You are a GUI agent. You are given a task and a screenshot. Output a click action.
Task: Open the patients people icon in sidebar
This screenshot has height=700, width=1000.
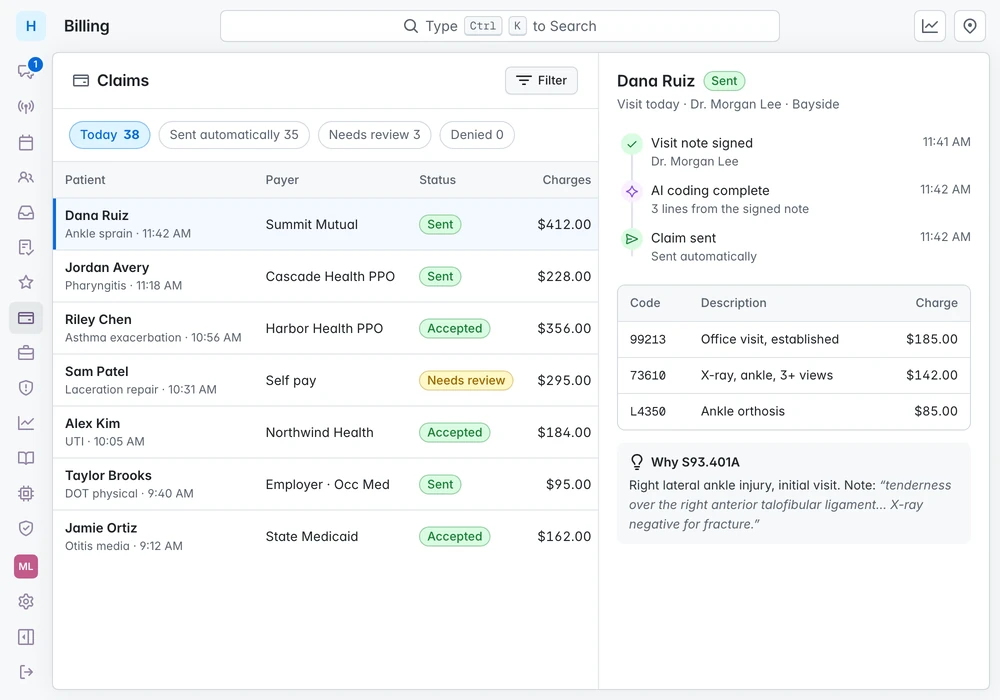26,177
